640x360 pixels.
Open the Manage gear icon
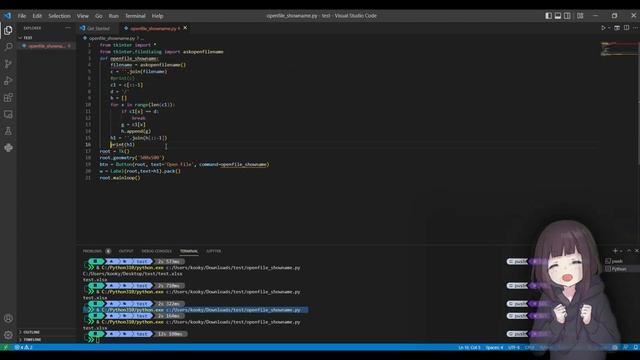(8, 335)
